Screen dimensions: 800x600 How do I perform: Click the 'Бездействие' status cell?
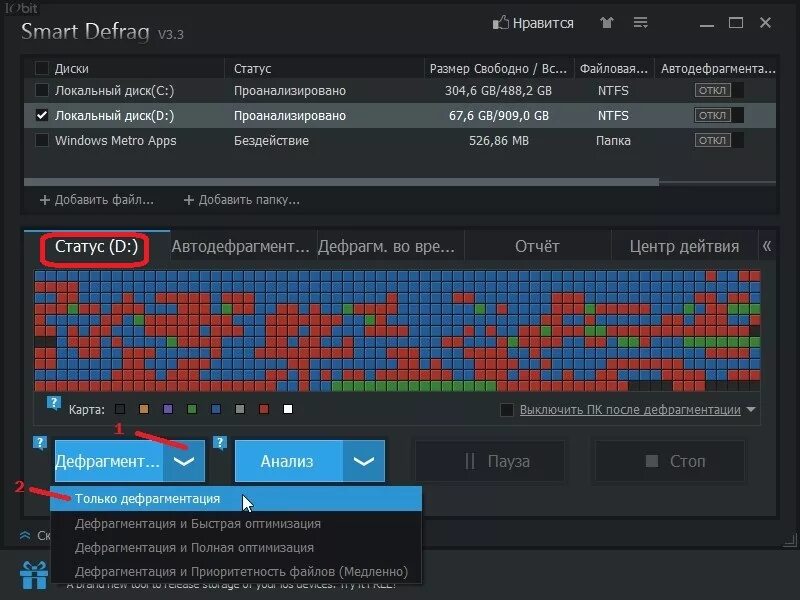pyautogui.click(x=271, y=141)
